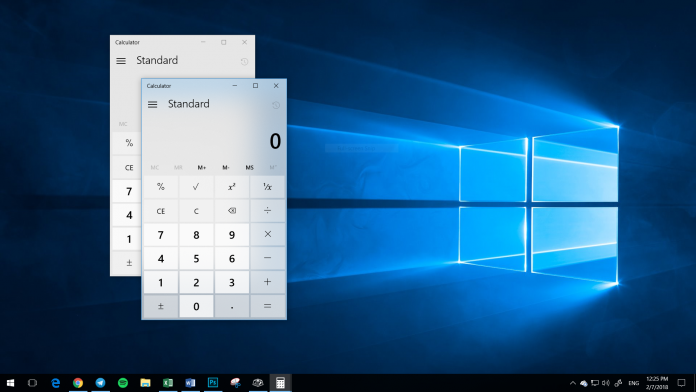This screenshot has height=392, width=696.
Task: Click the divide key
Action: click(267, 211)
